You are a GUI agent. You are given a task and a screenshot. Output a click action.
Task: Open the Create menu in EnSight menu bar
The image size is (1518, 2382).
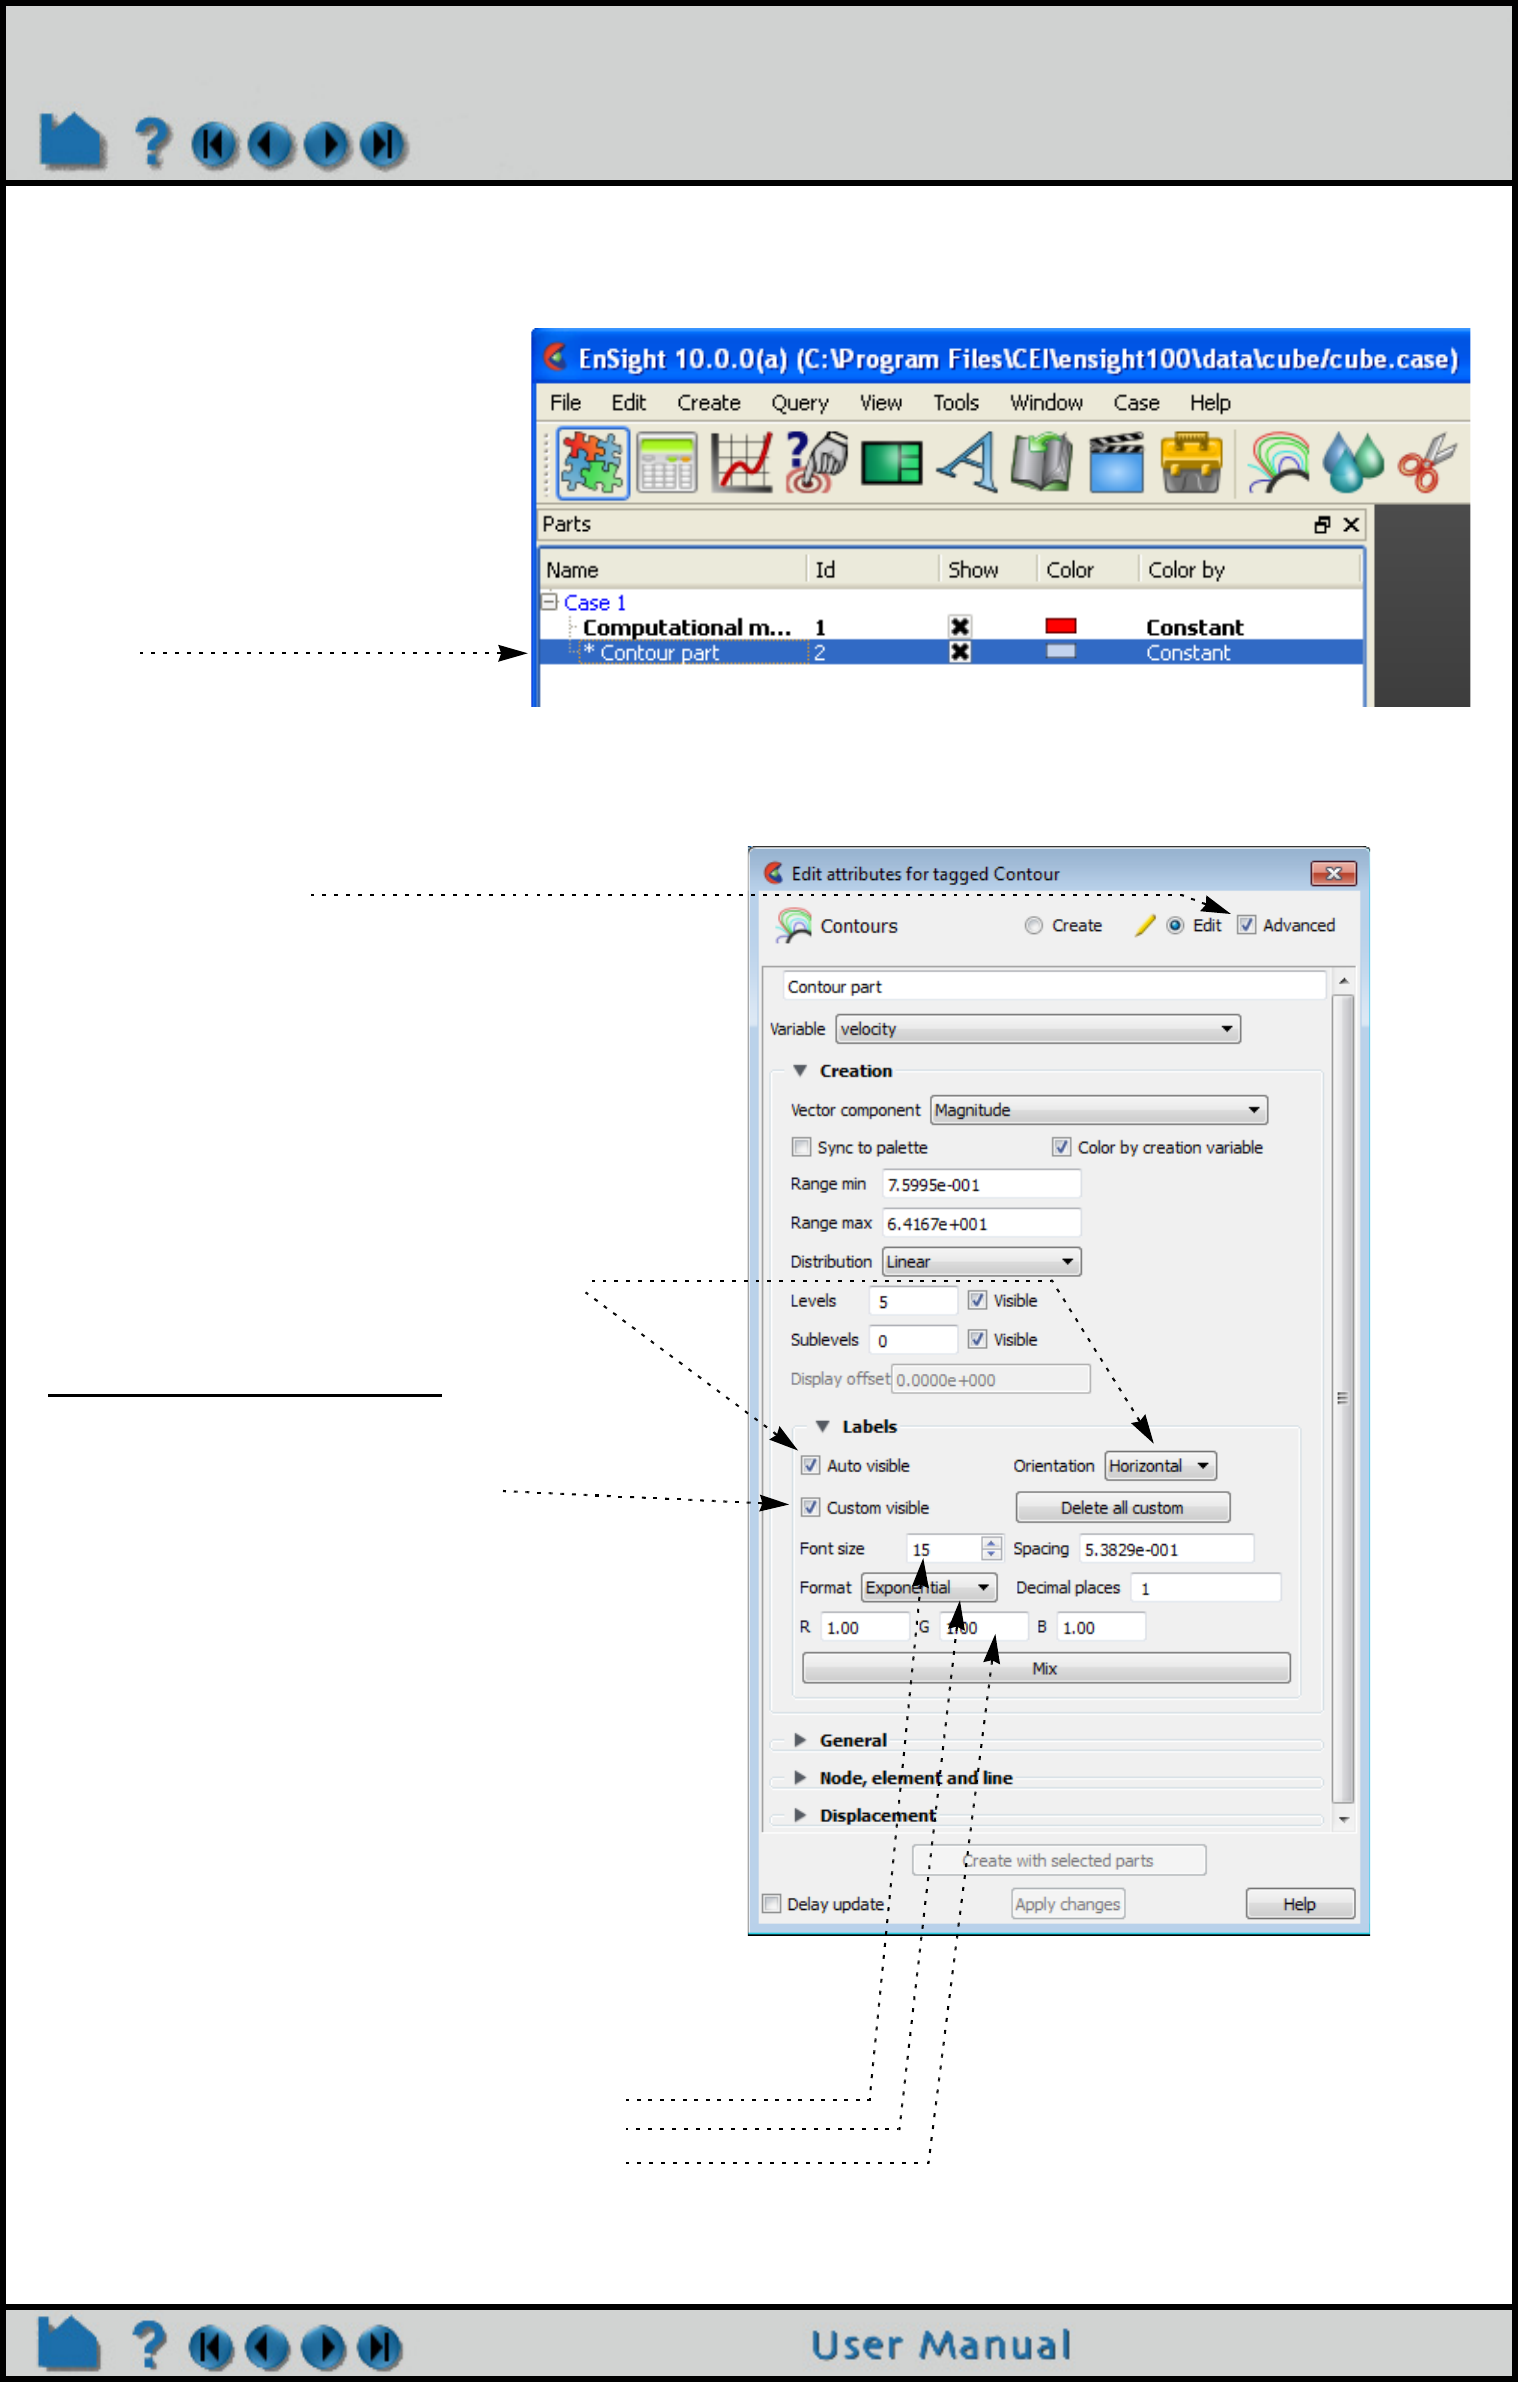click(709, 403)
